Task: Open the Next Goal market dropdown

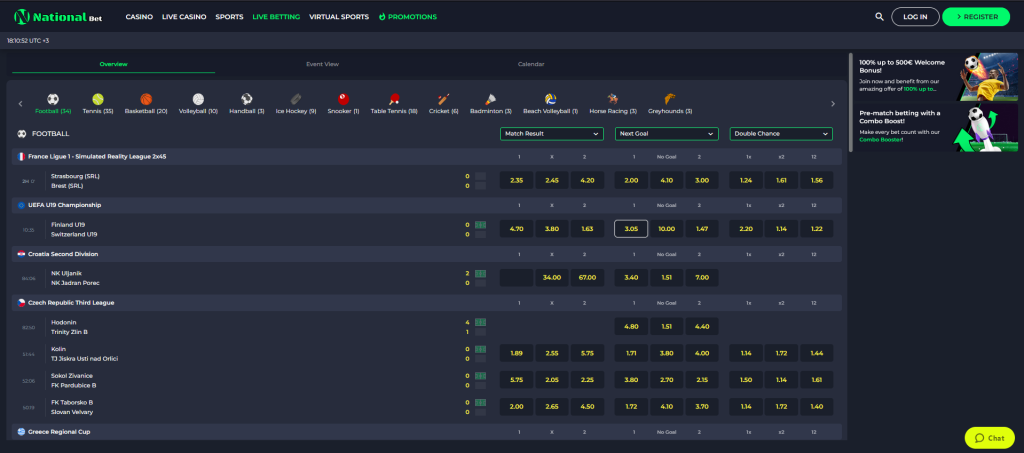Action: pyautogui.click(x=666, y=133)
